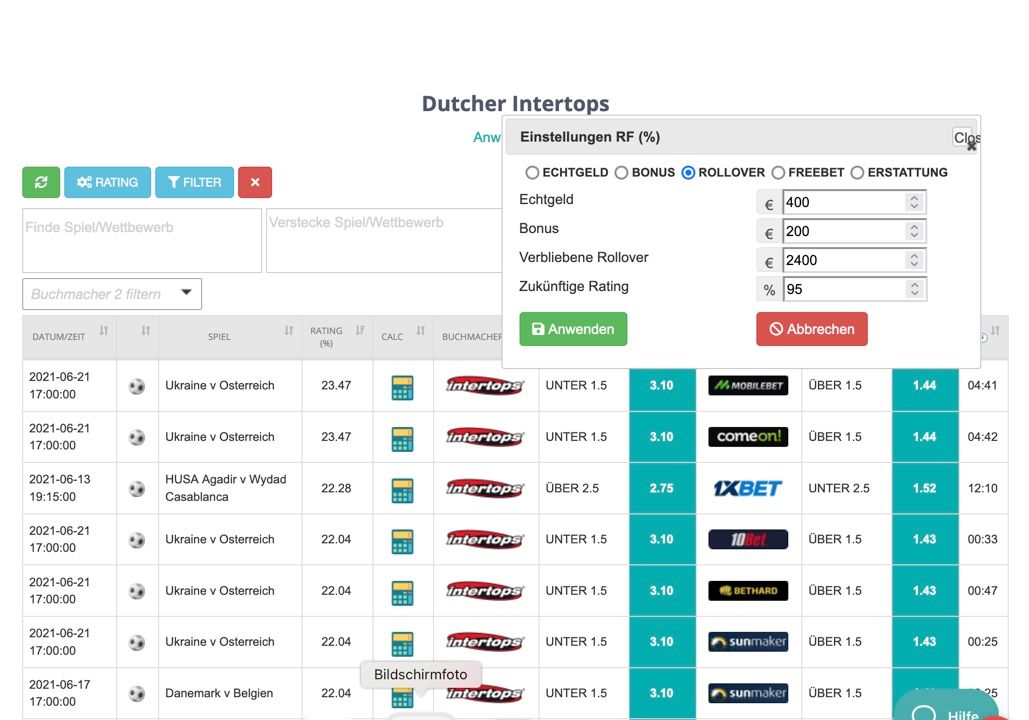Select HUSA Agadir v Wydad Casablanca text
Image resolution: width=1029 pixels, height=720 pixels.
226,488
